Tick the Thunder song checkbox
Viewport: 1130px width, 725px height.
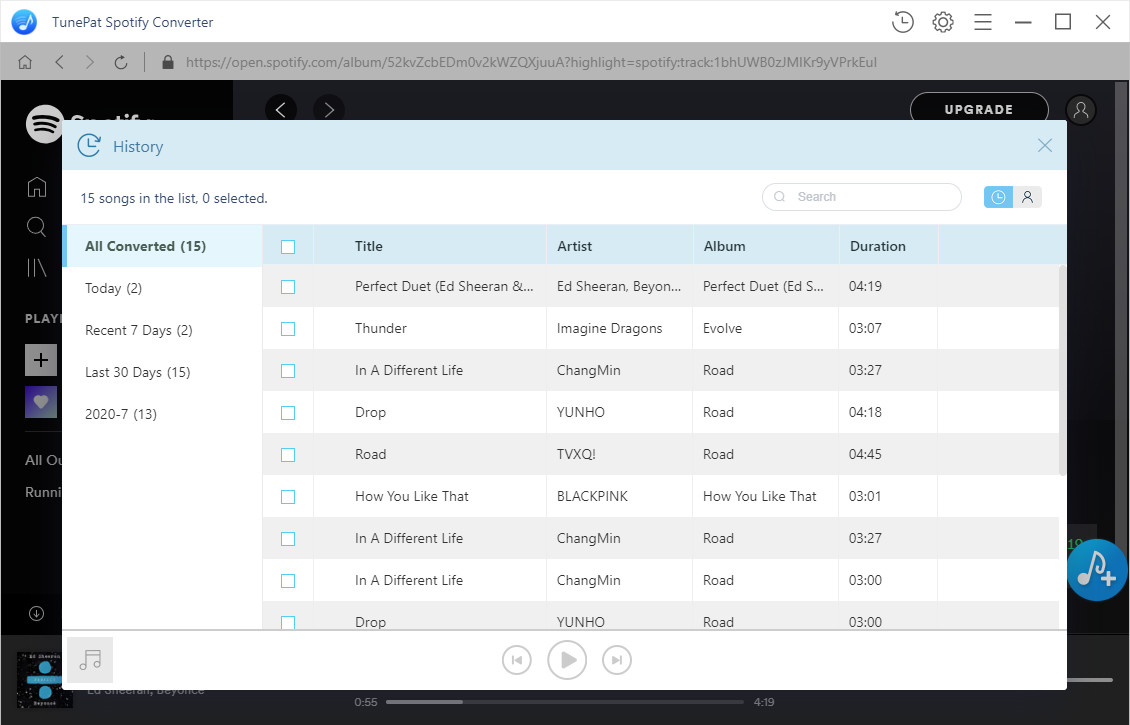[288, 329]
